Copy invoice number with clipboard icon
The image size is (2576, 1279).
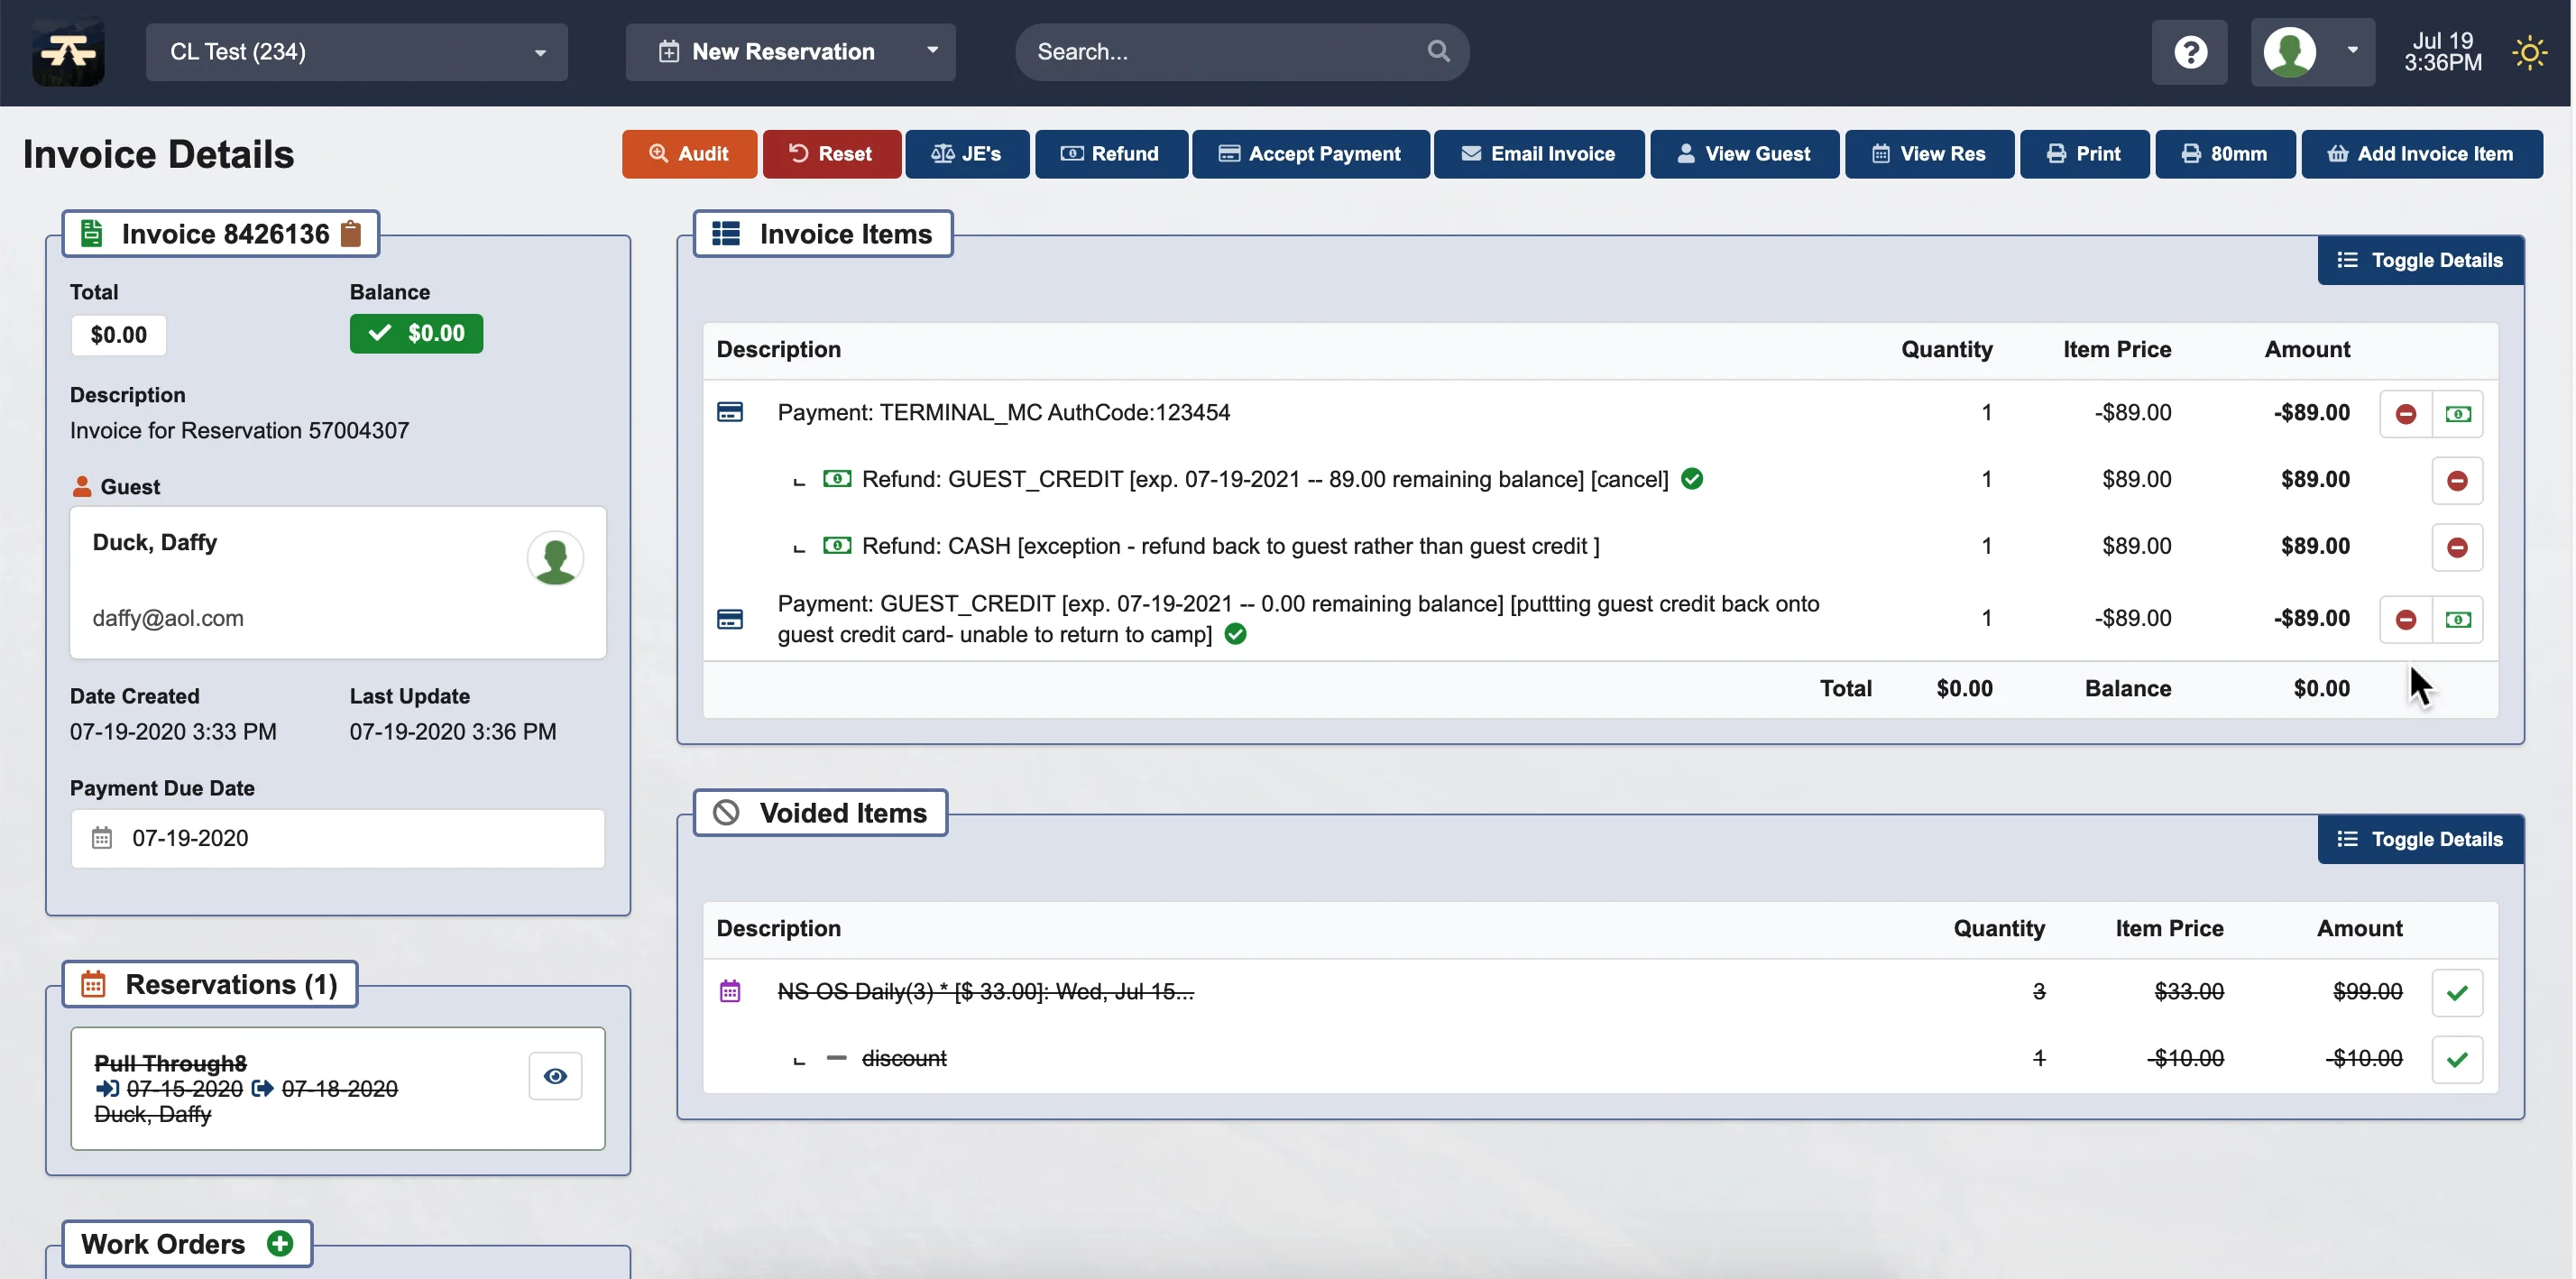[350, 234]
